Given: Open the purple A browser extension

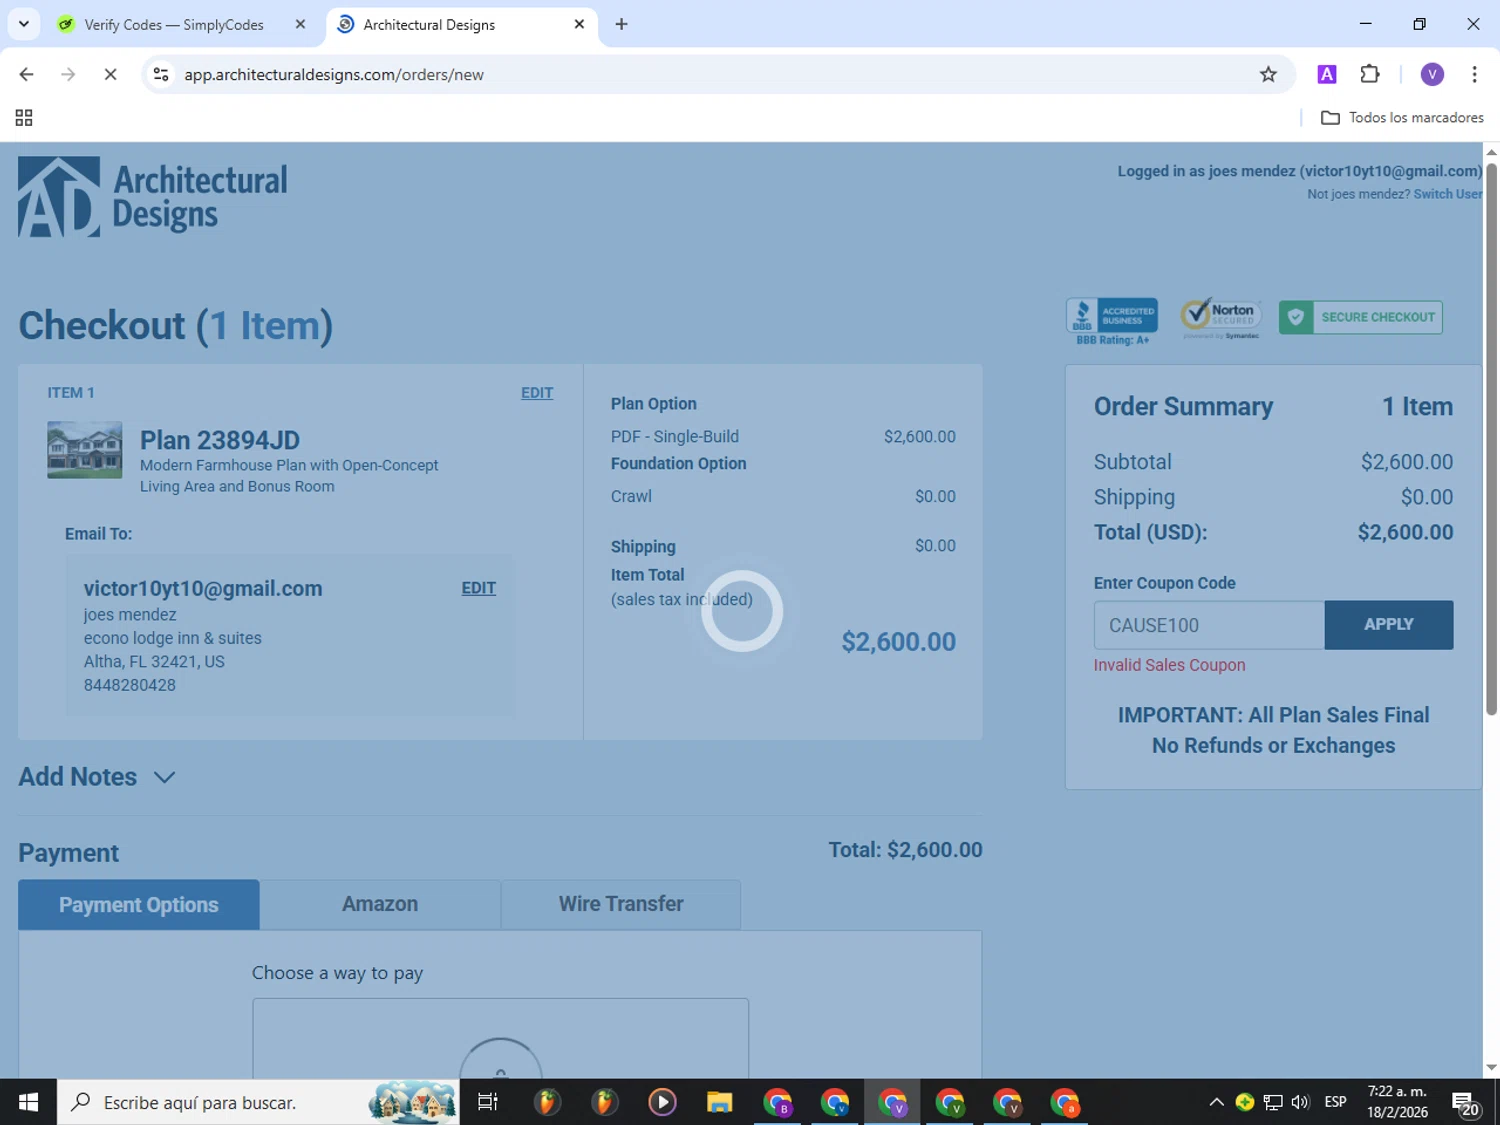Looking at the screenshot, I should pos(1327,74).
